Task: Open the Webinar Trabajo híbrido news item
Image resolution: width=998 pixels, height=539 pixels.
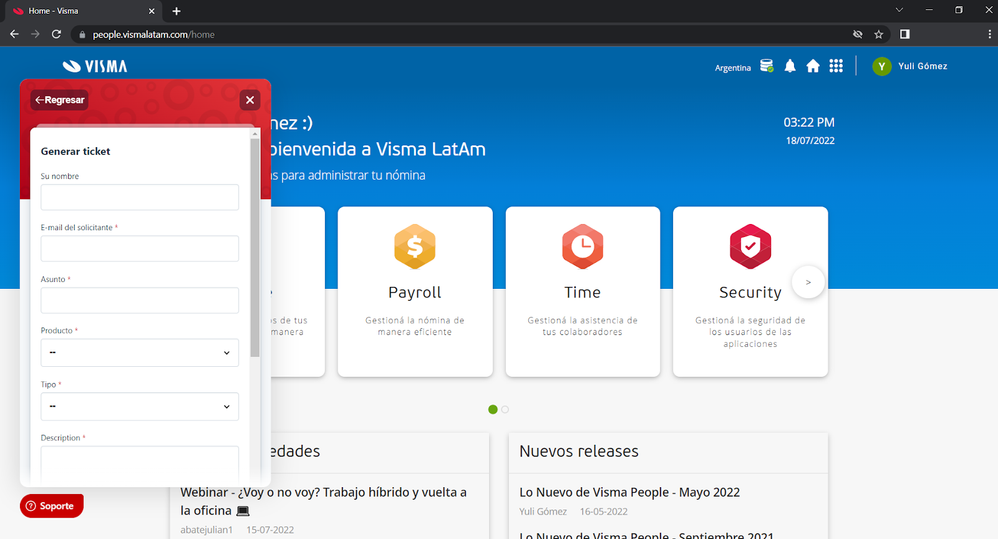Action: pyautogui.click(x=323, y=501)
